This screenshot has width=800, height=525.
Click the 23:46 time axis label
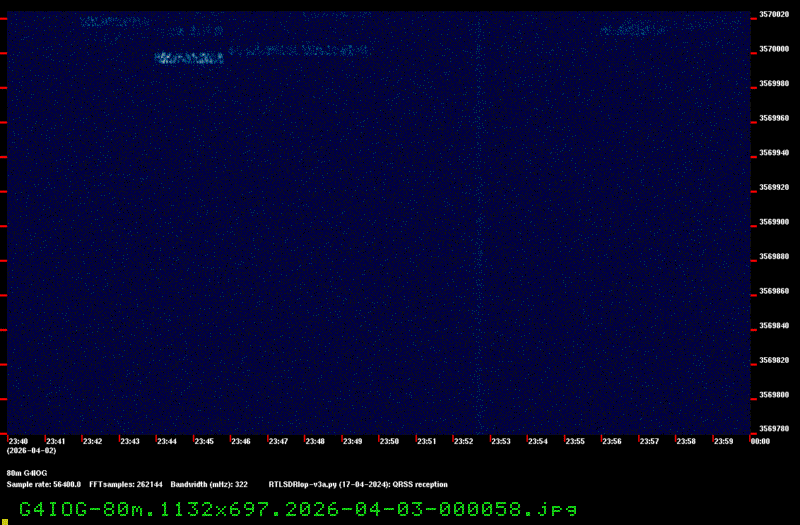point(241,441)
